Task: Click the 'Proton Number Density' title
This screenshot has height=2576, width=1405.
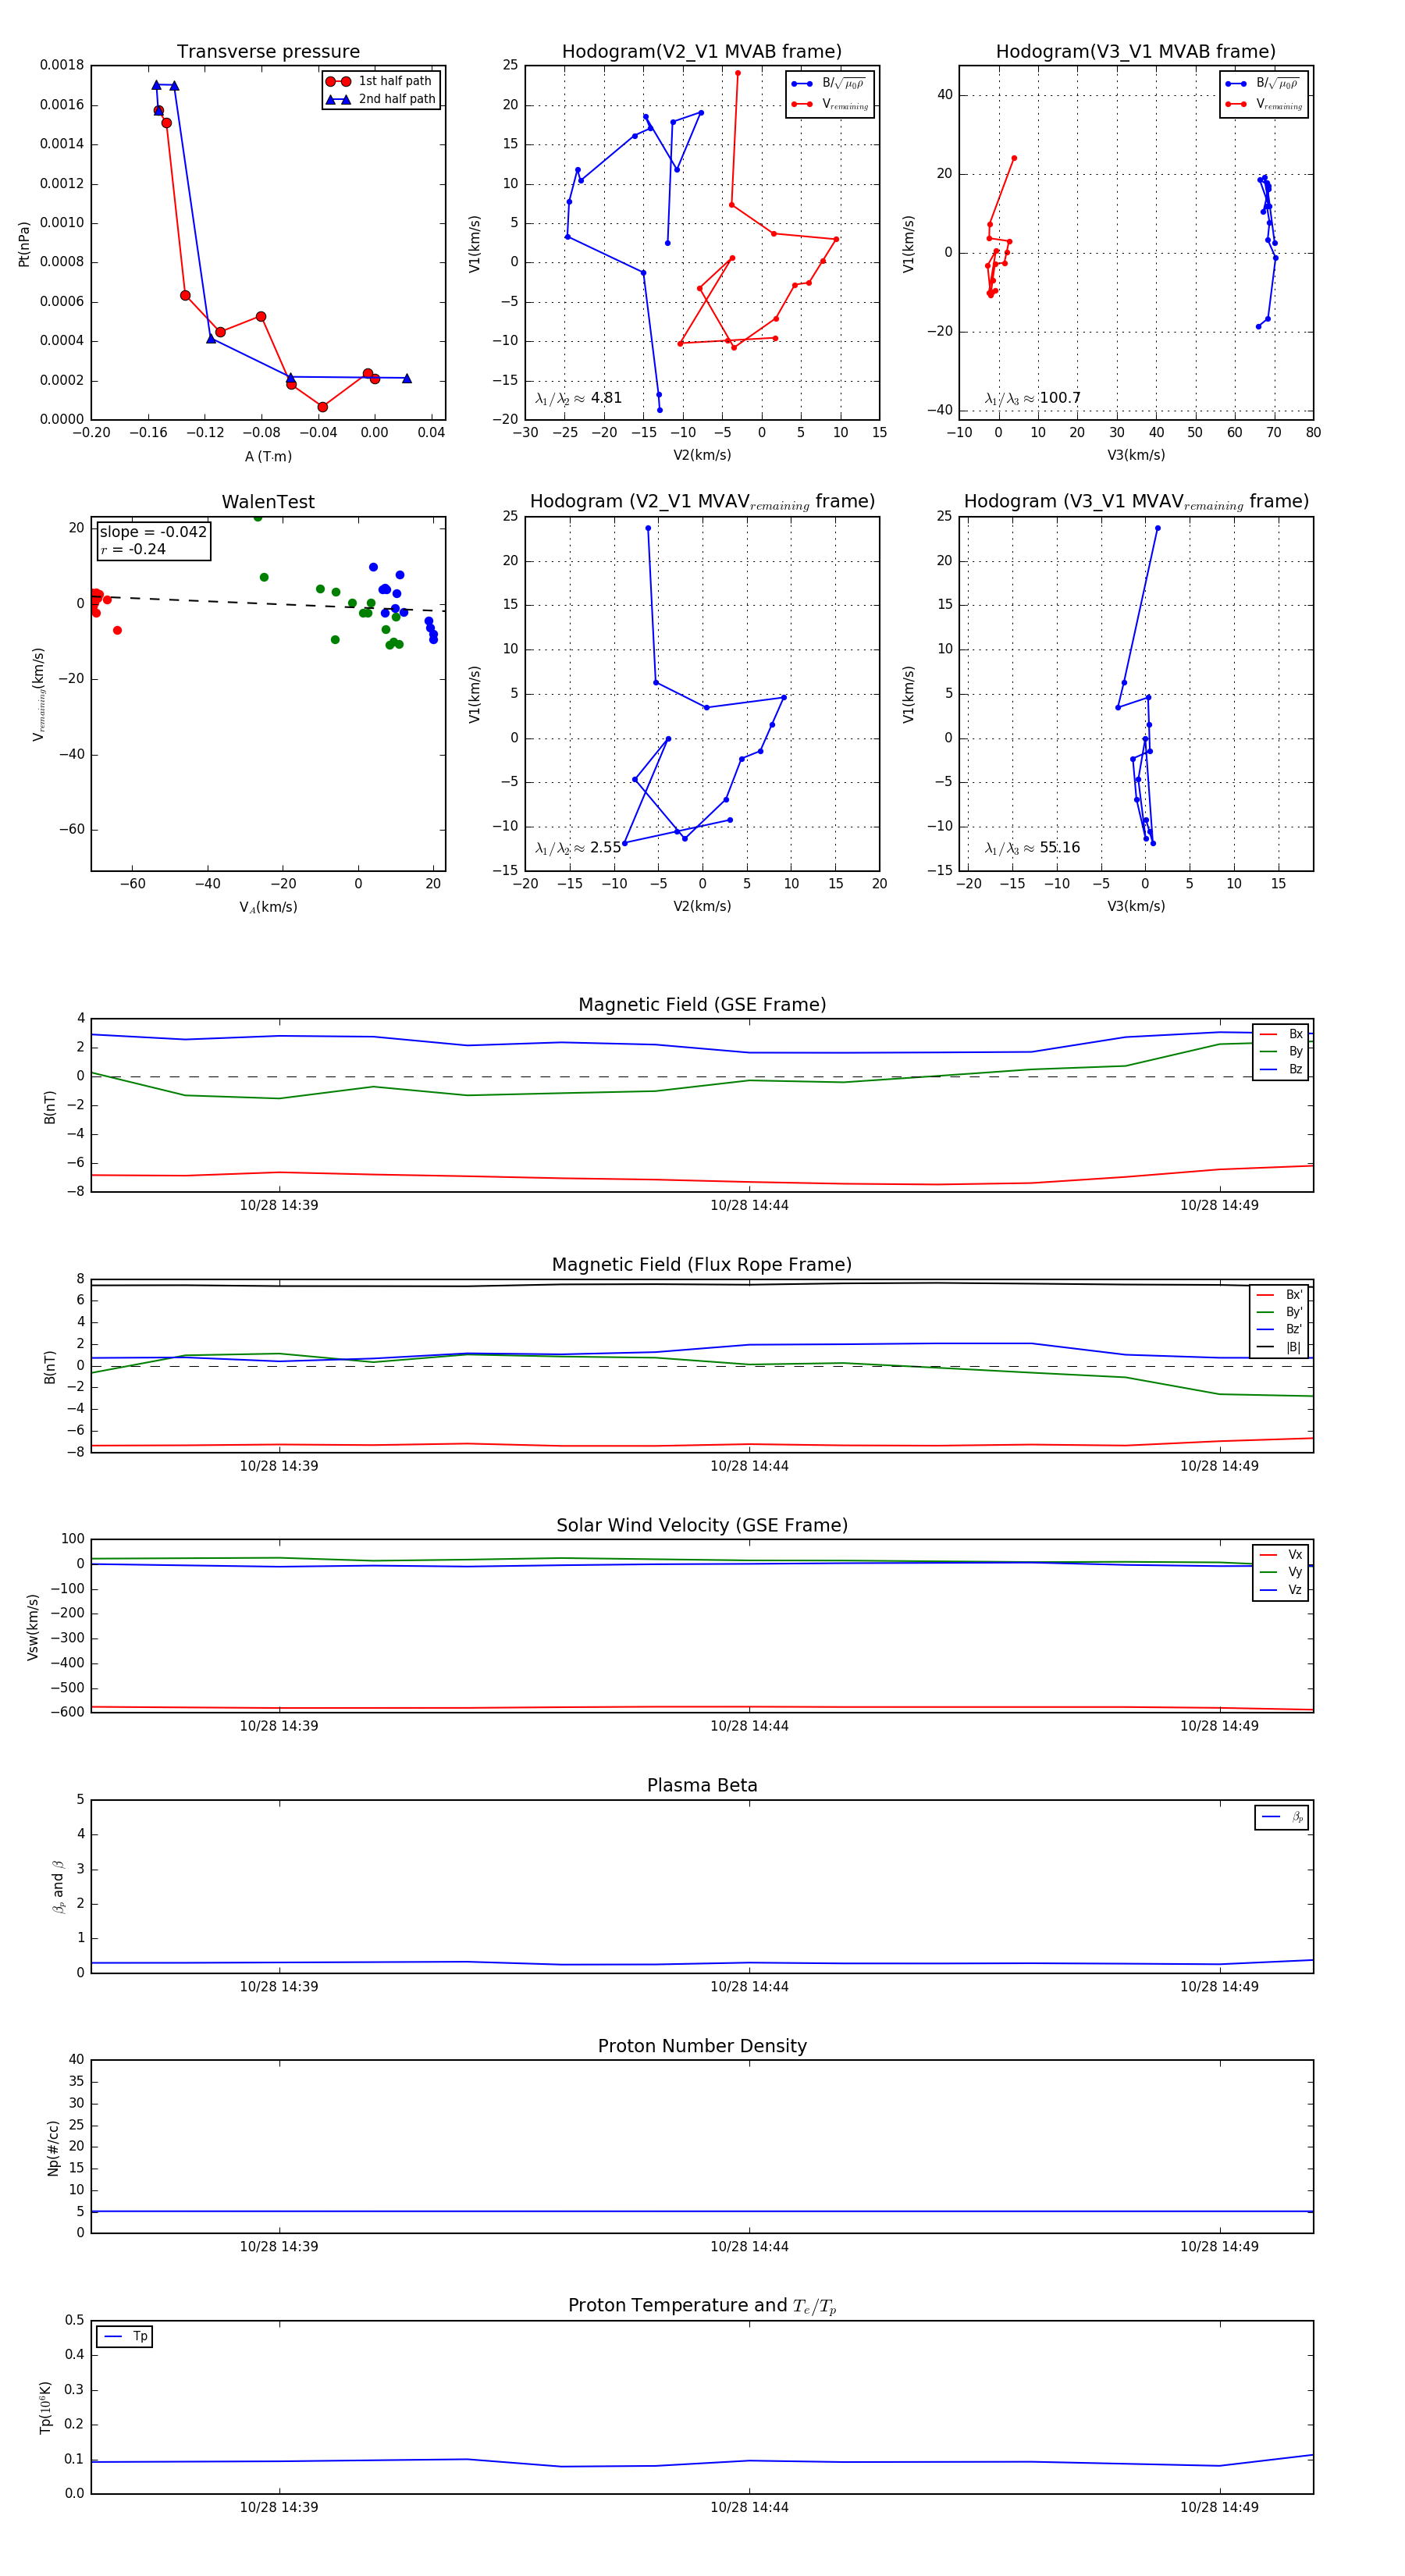Action: click(702, 2046)
